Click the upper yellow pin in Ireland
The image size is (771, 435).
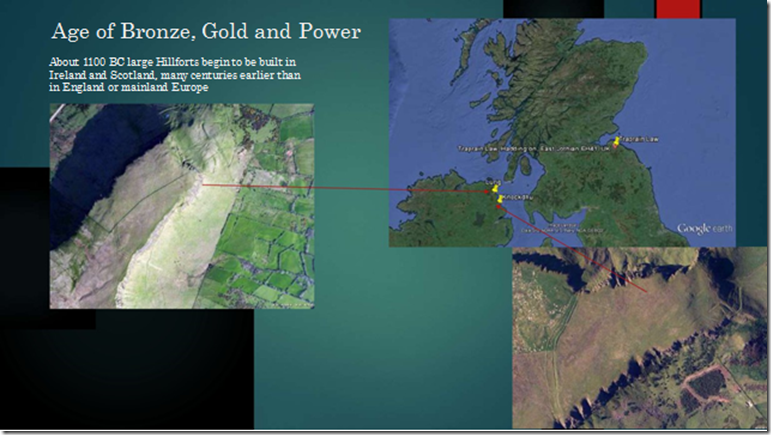pos(495,188)
